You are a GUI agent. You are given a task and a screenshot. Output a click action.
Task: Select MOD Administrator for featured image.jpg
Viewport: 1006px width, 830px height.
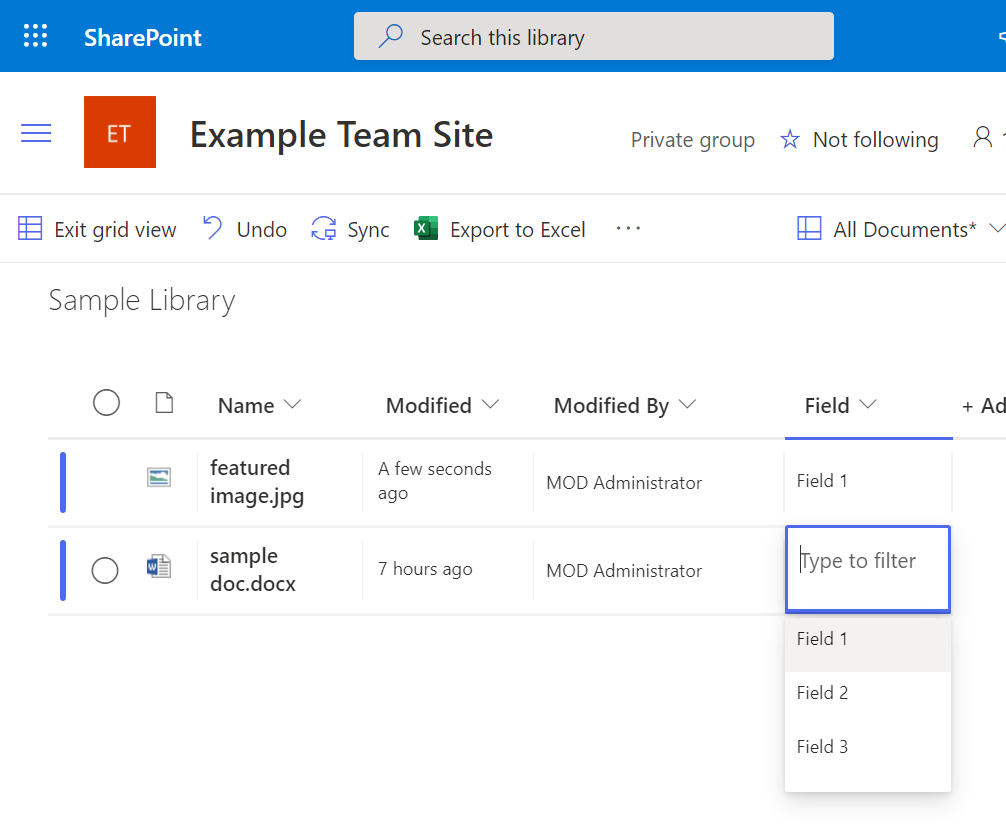[x=658, y=482]
